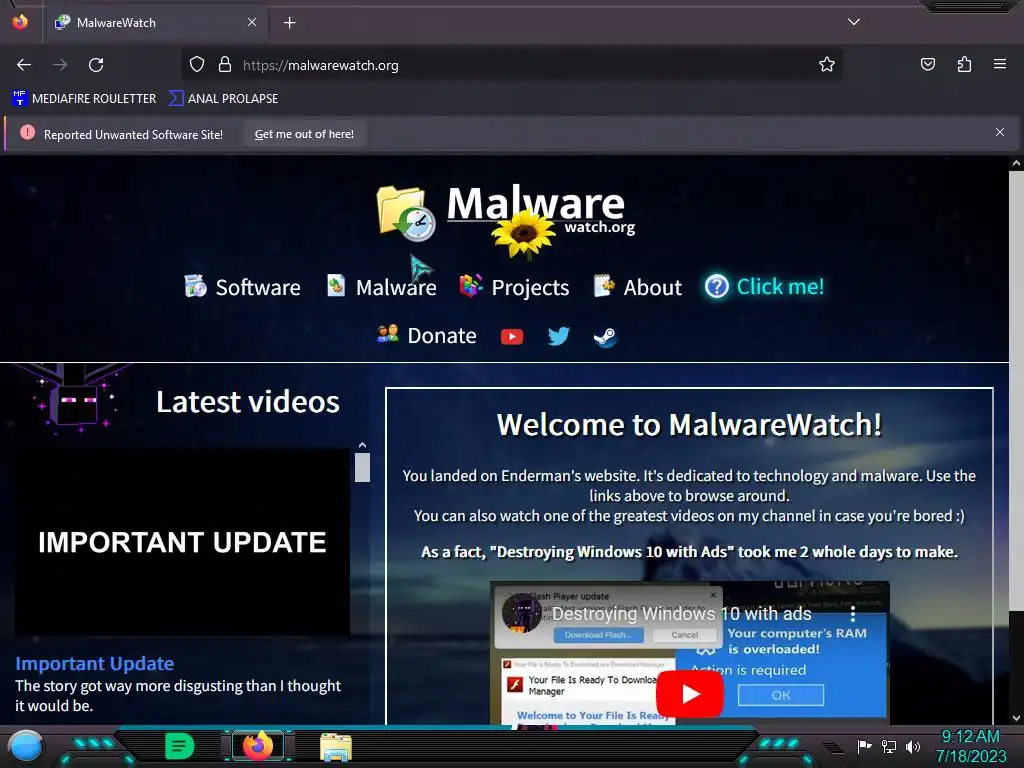Open the Action Center flag tray icon

click(x=864, y=746)
